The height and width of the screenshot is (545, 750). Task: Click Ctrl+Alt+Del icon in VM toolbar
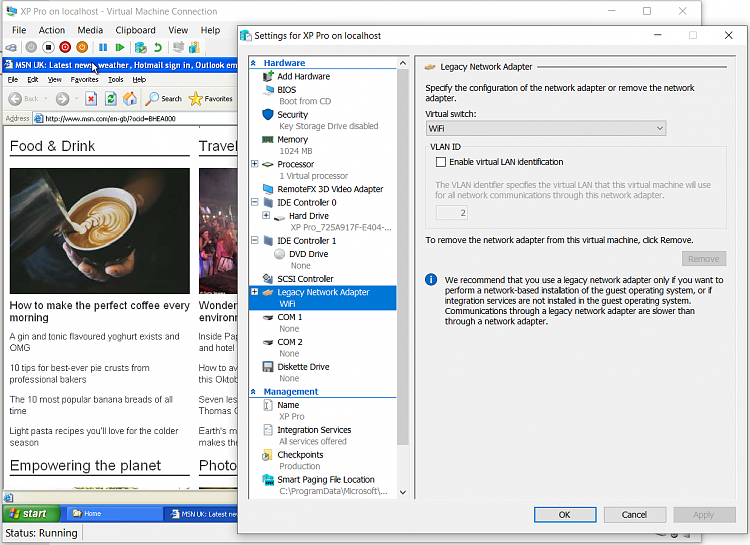pos(11,47)
